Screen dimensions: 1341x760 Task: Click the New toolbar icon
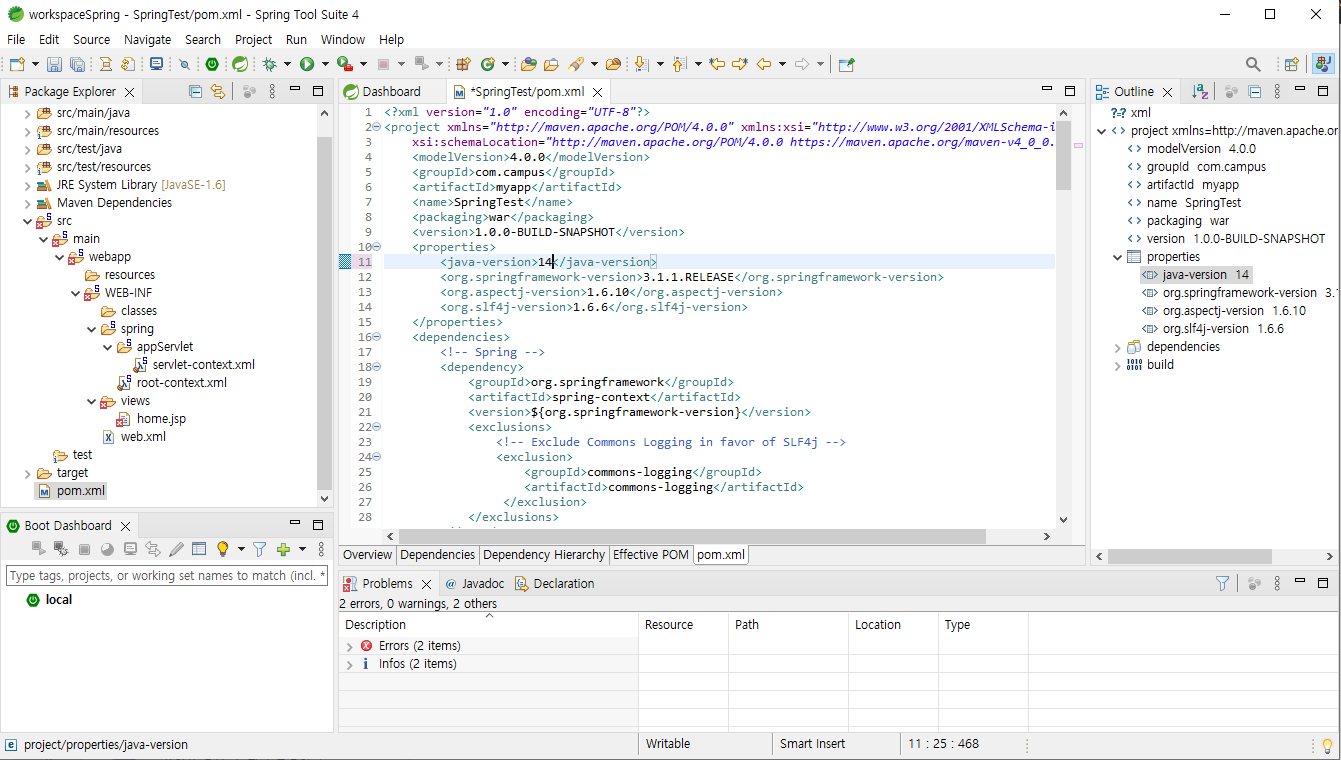tap(16, 64)
